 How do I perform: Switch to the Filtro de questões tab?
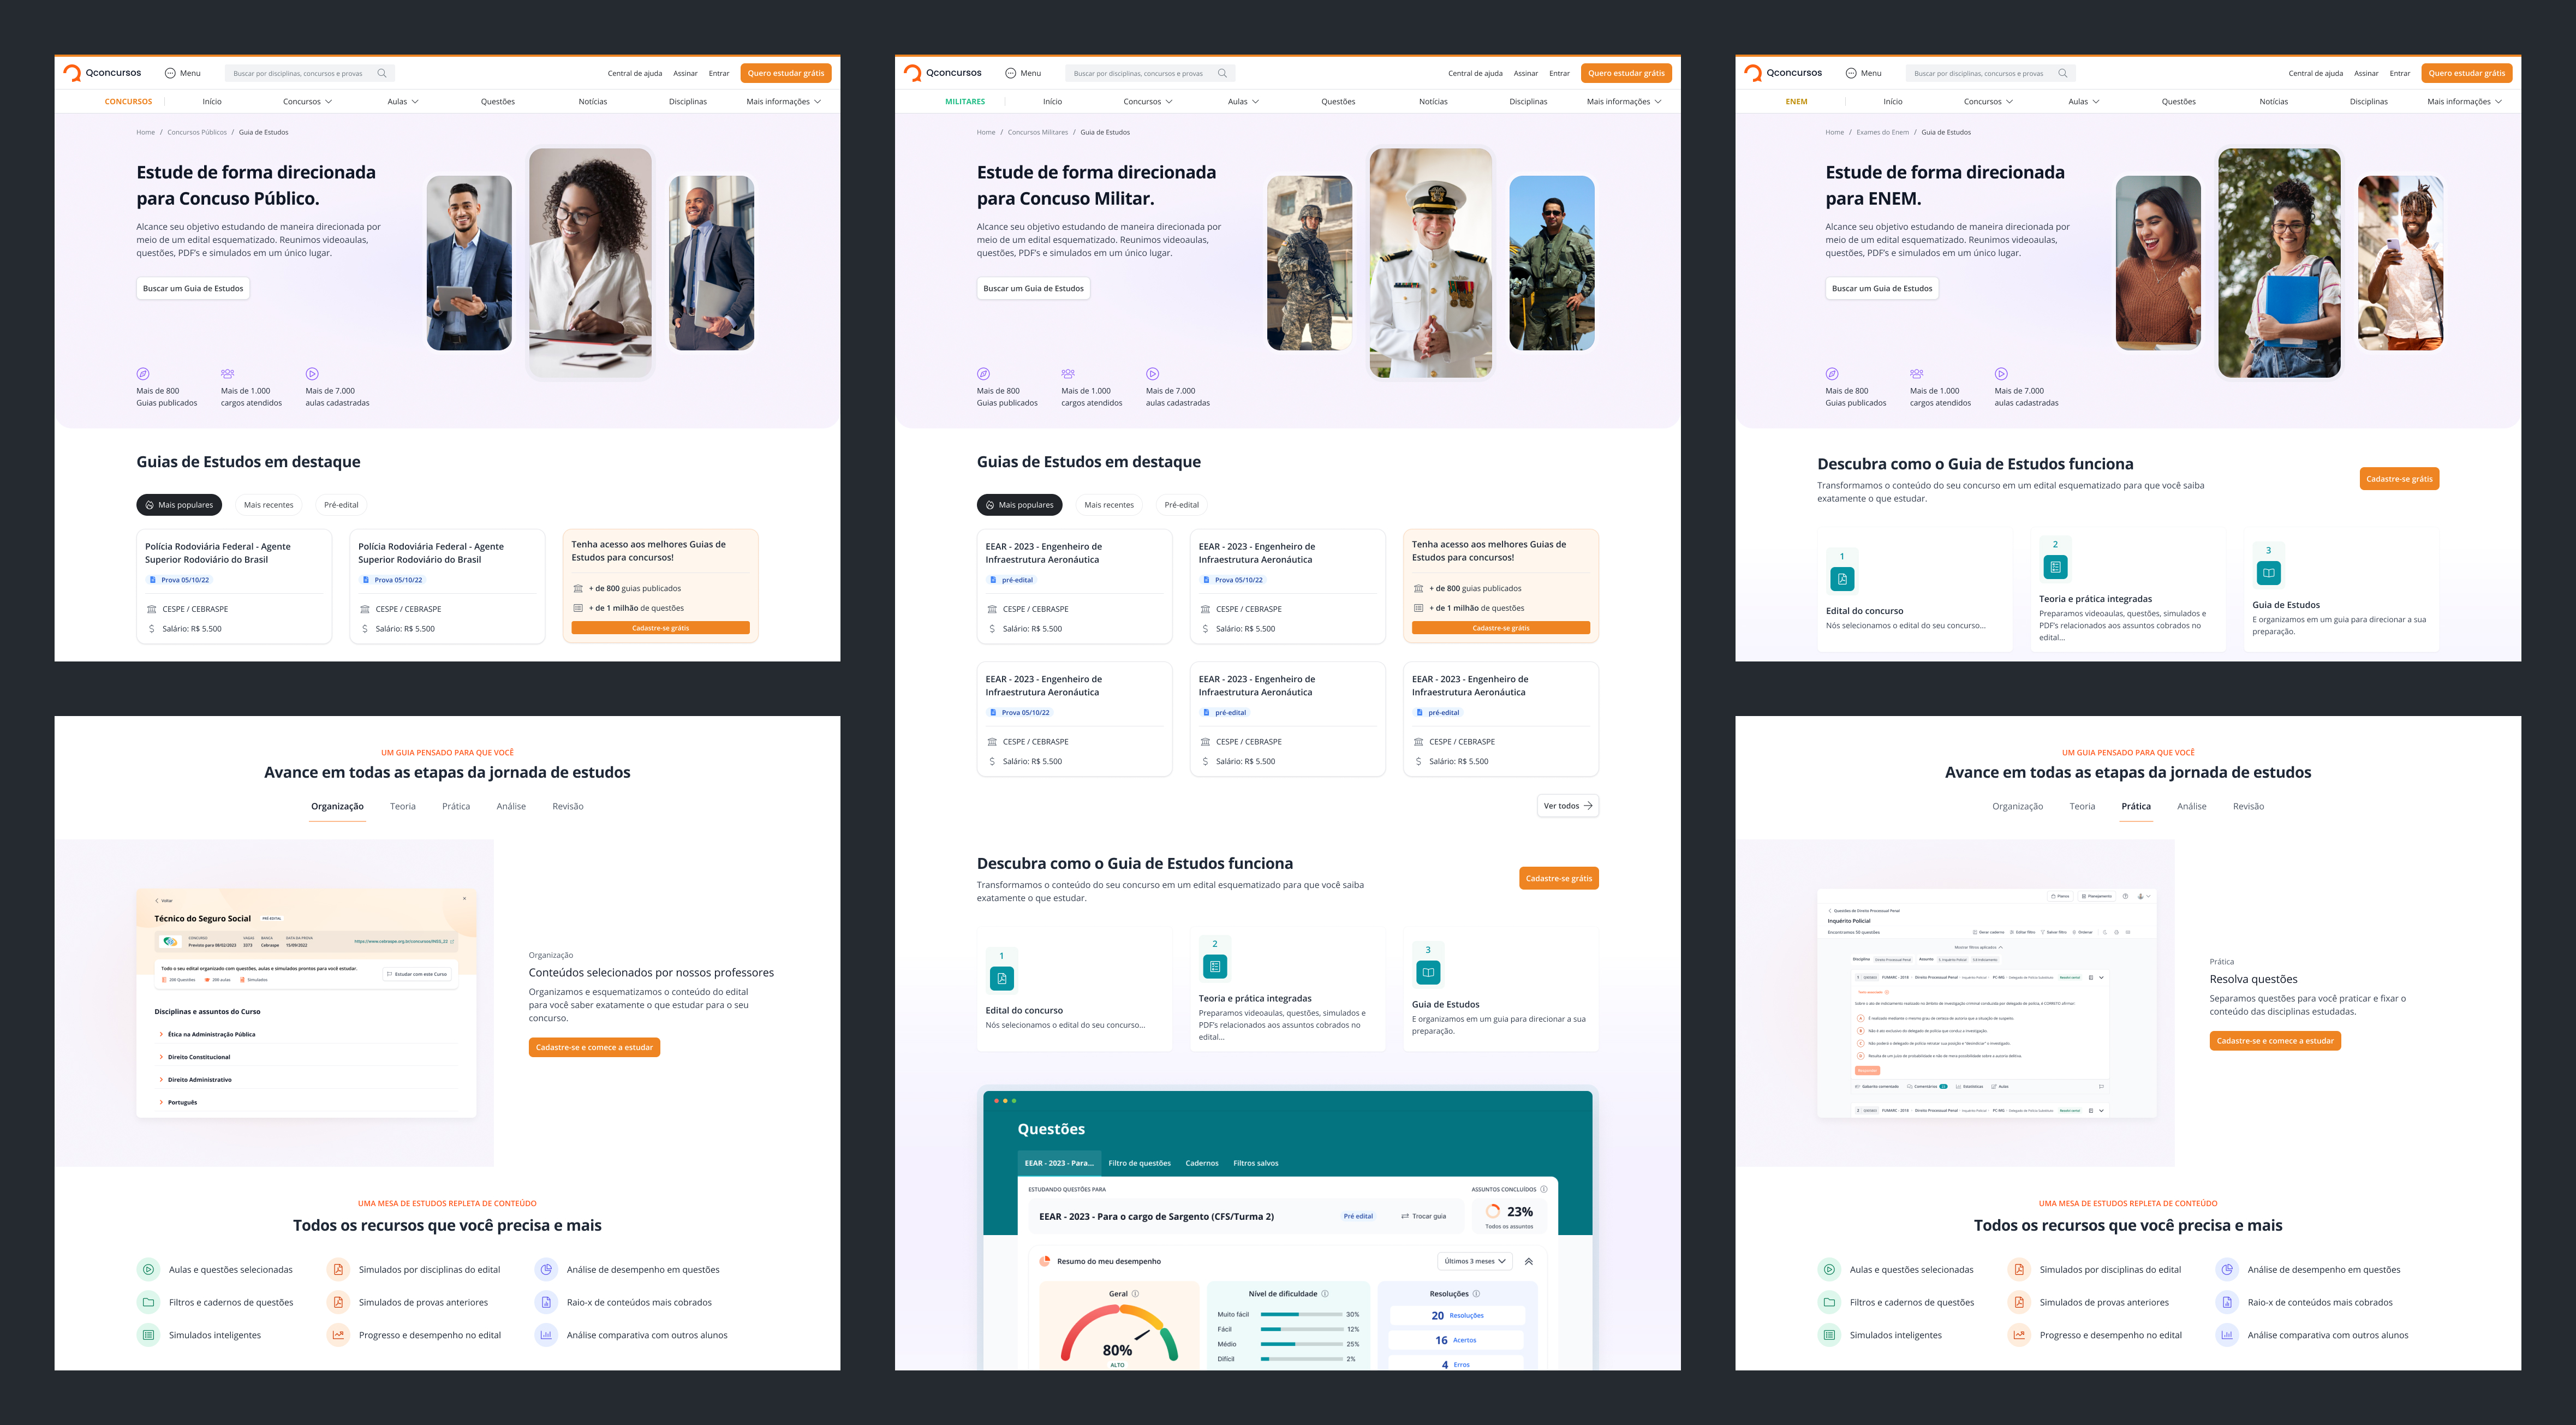click(1139, 1163)
